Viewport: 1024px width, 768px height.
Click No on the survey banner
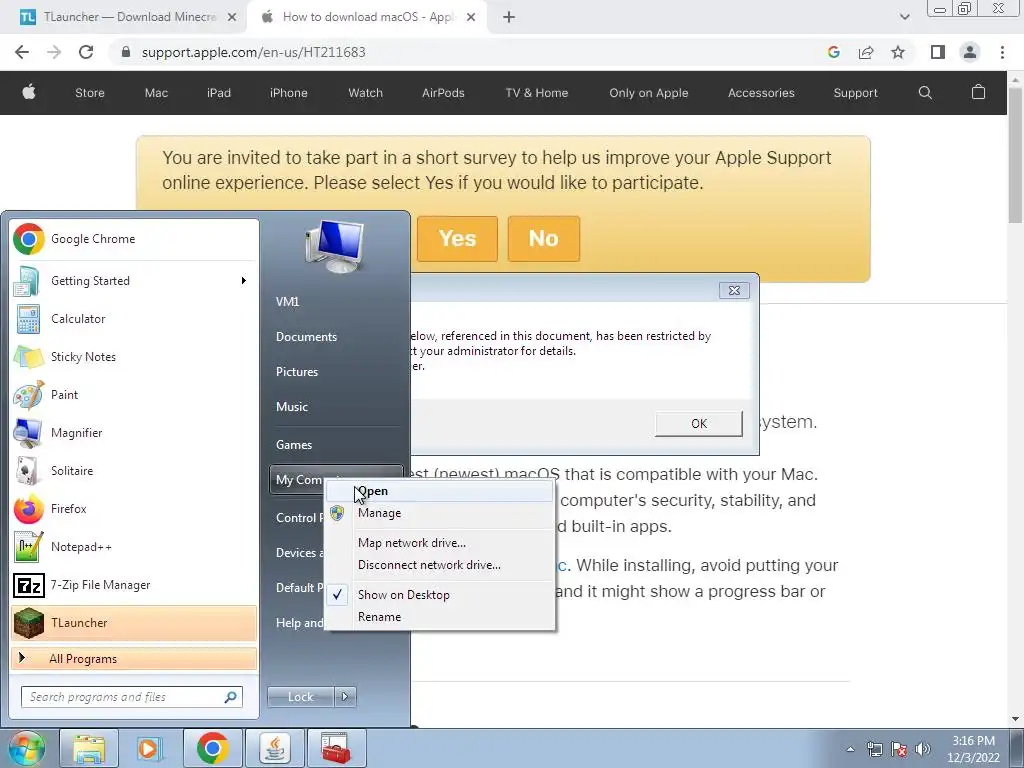pyautogui.click(x=543, y=238)
